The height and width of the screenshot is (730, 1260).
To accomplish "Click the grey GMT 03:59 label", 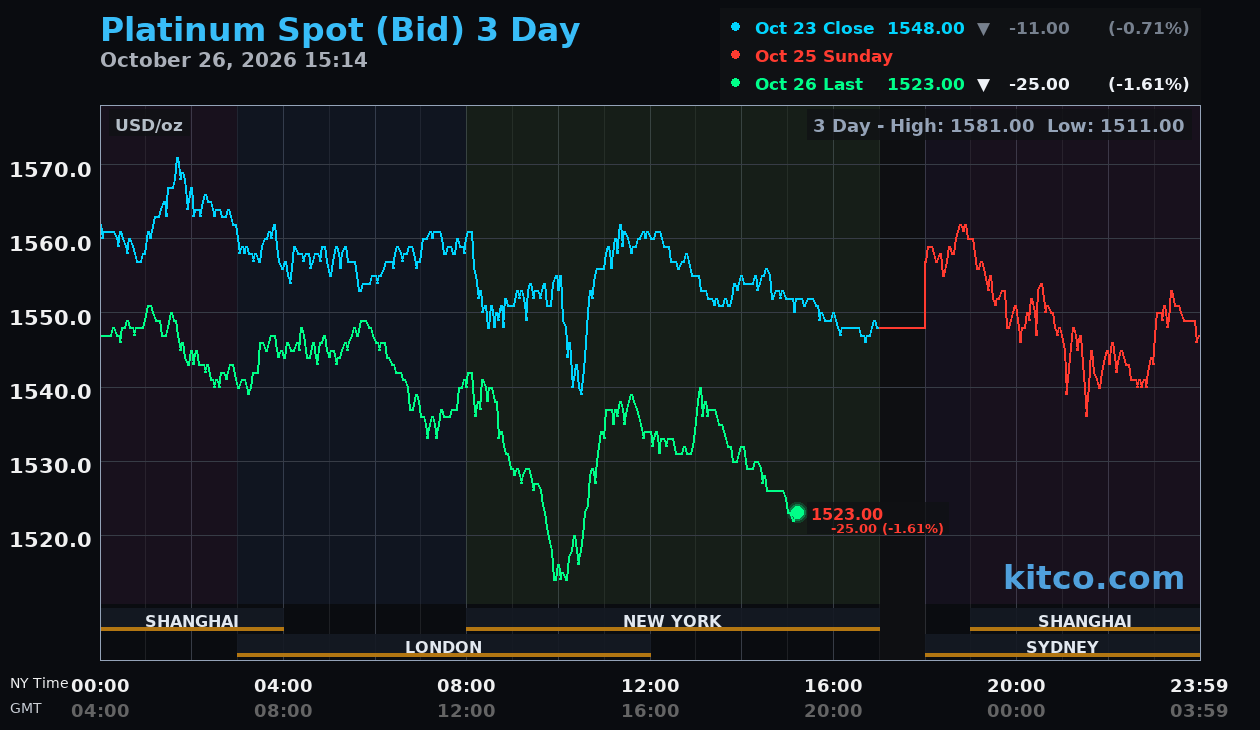I will coord(1199,711).
